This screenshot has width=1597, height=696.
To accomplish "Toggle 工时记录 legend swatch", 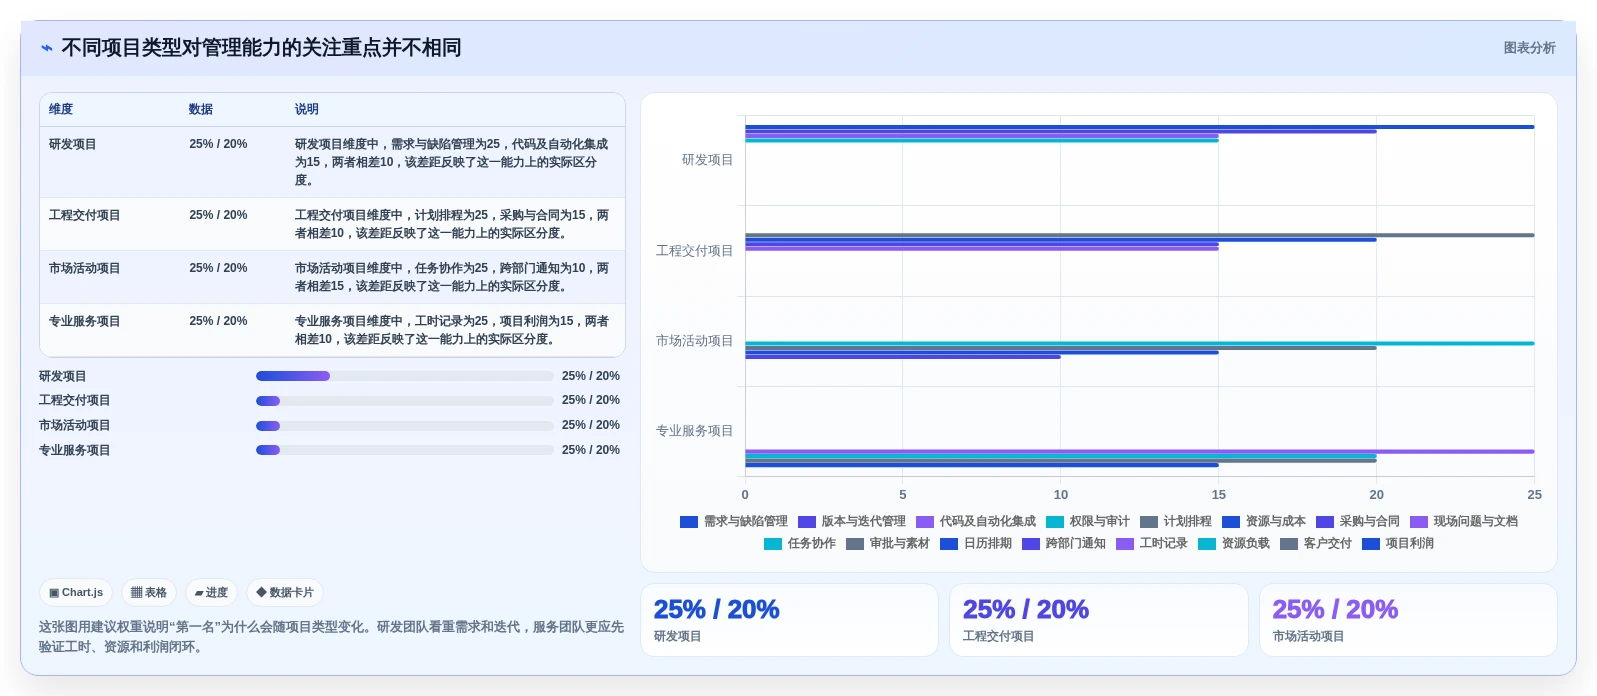I will click(x=1125, y=544).
